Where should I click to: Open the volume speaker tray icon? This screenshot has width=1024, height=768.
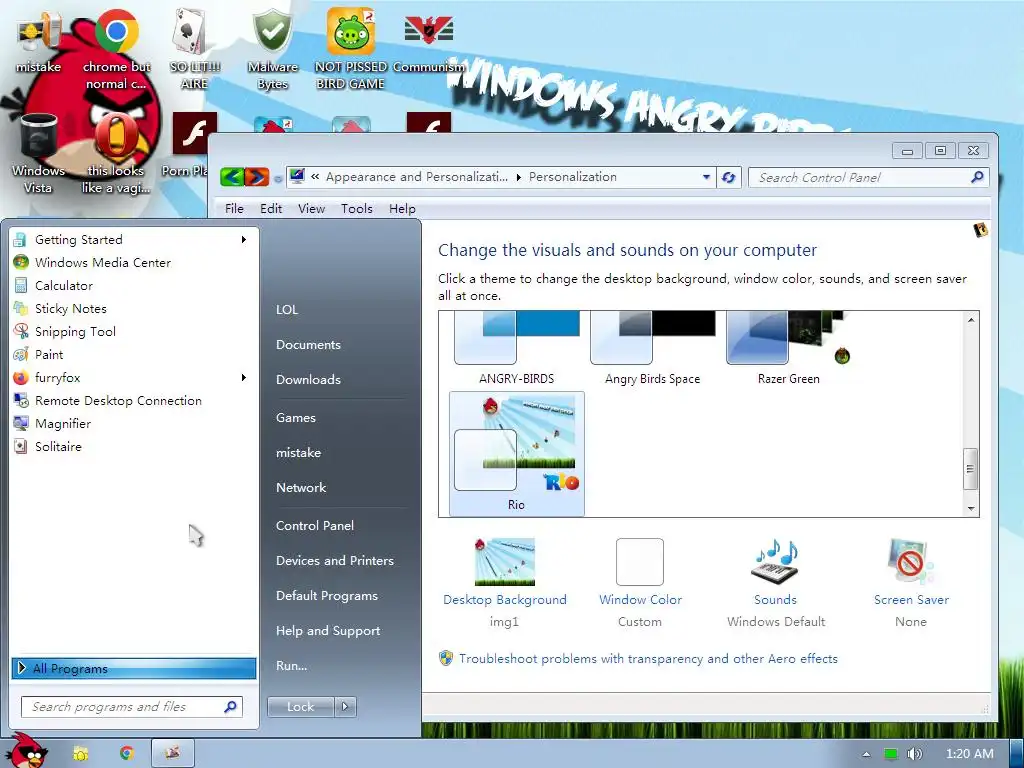(x=914, y=754)
